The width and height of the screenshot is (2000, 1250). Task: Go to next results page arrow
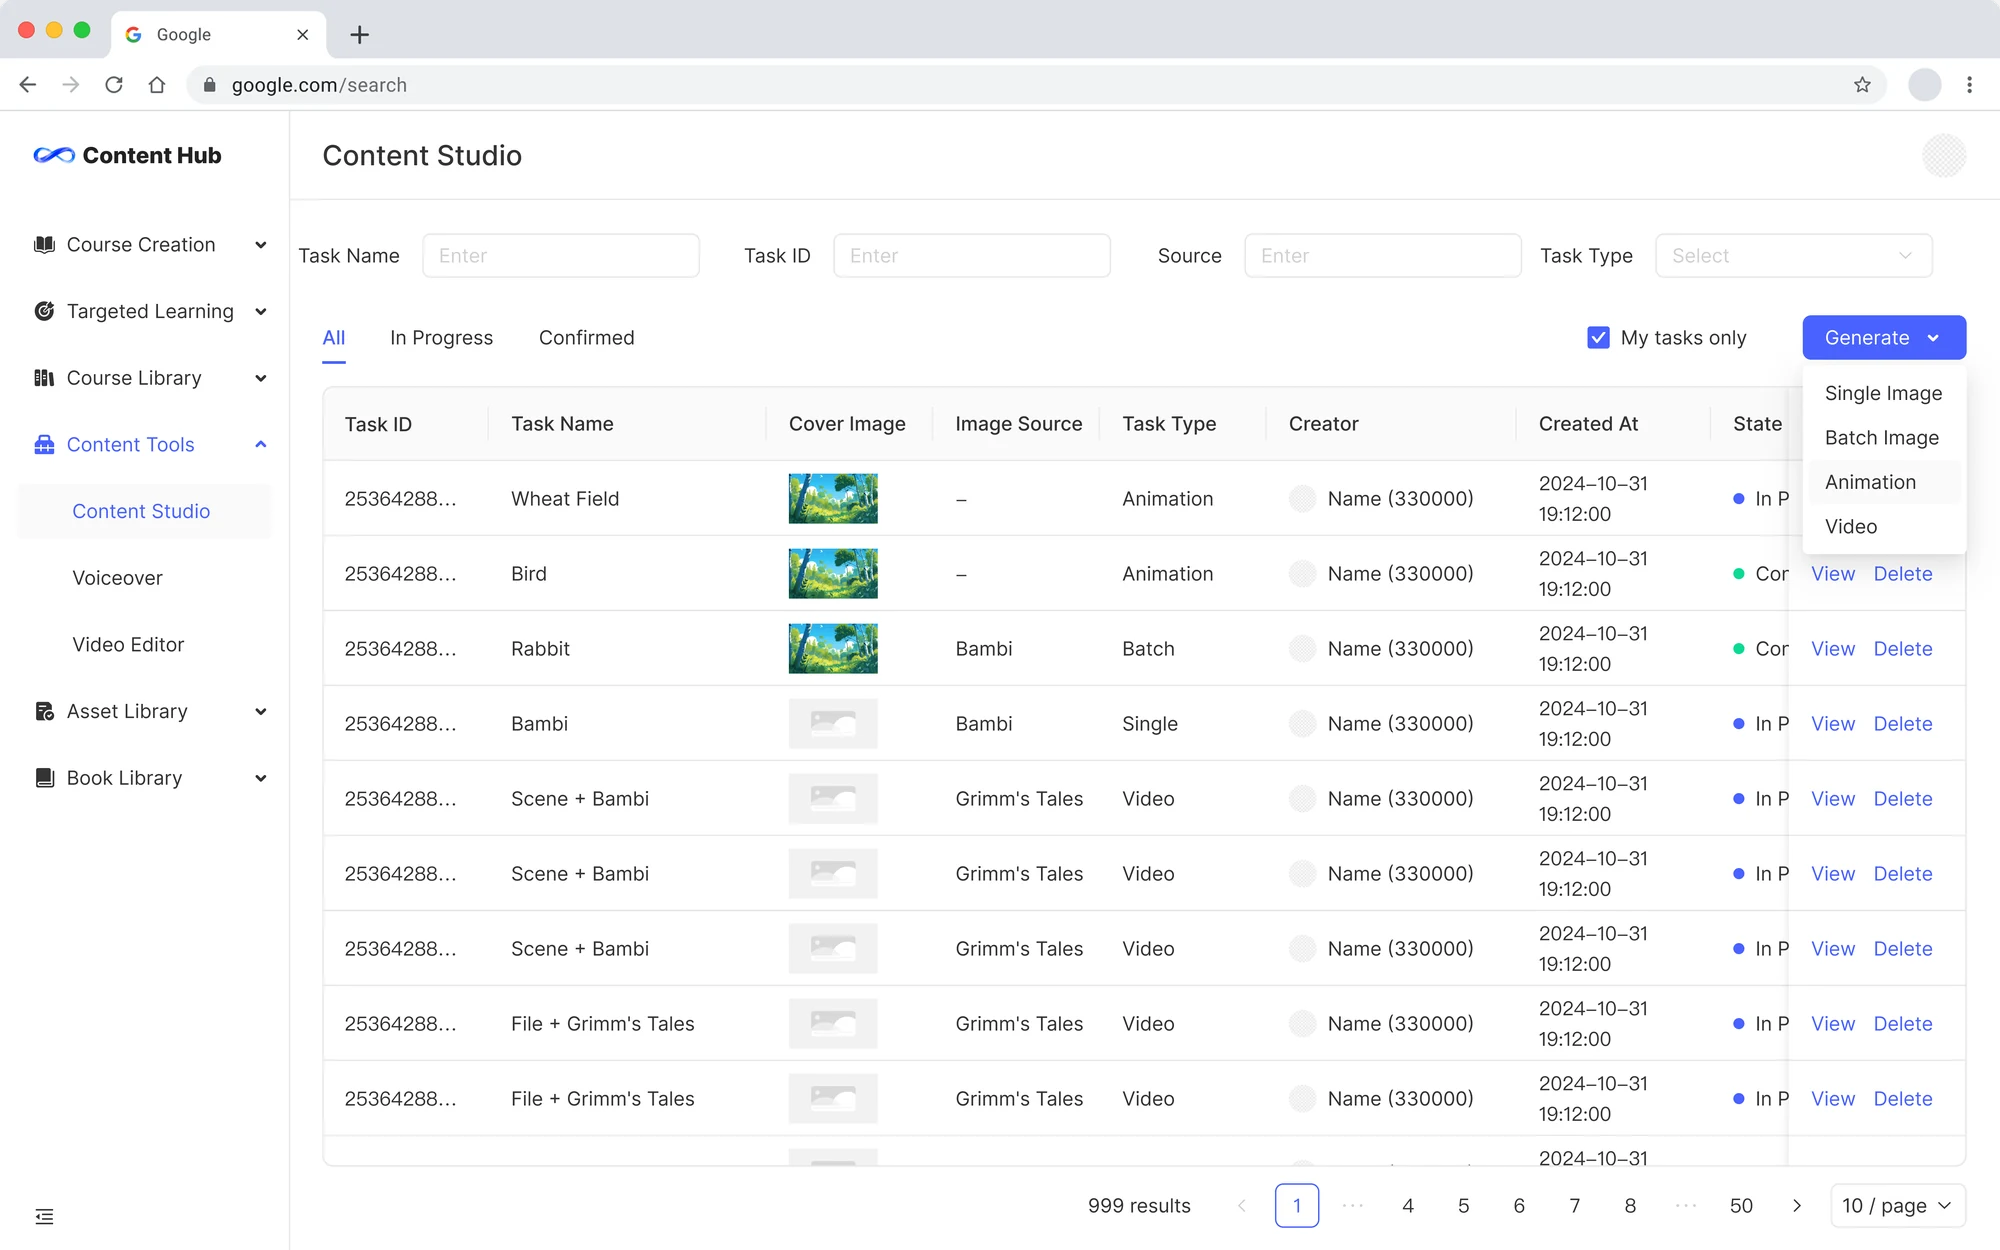[1797, 1206]
